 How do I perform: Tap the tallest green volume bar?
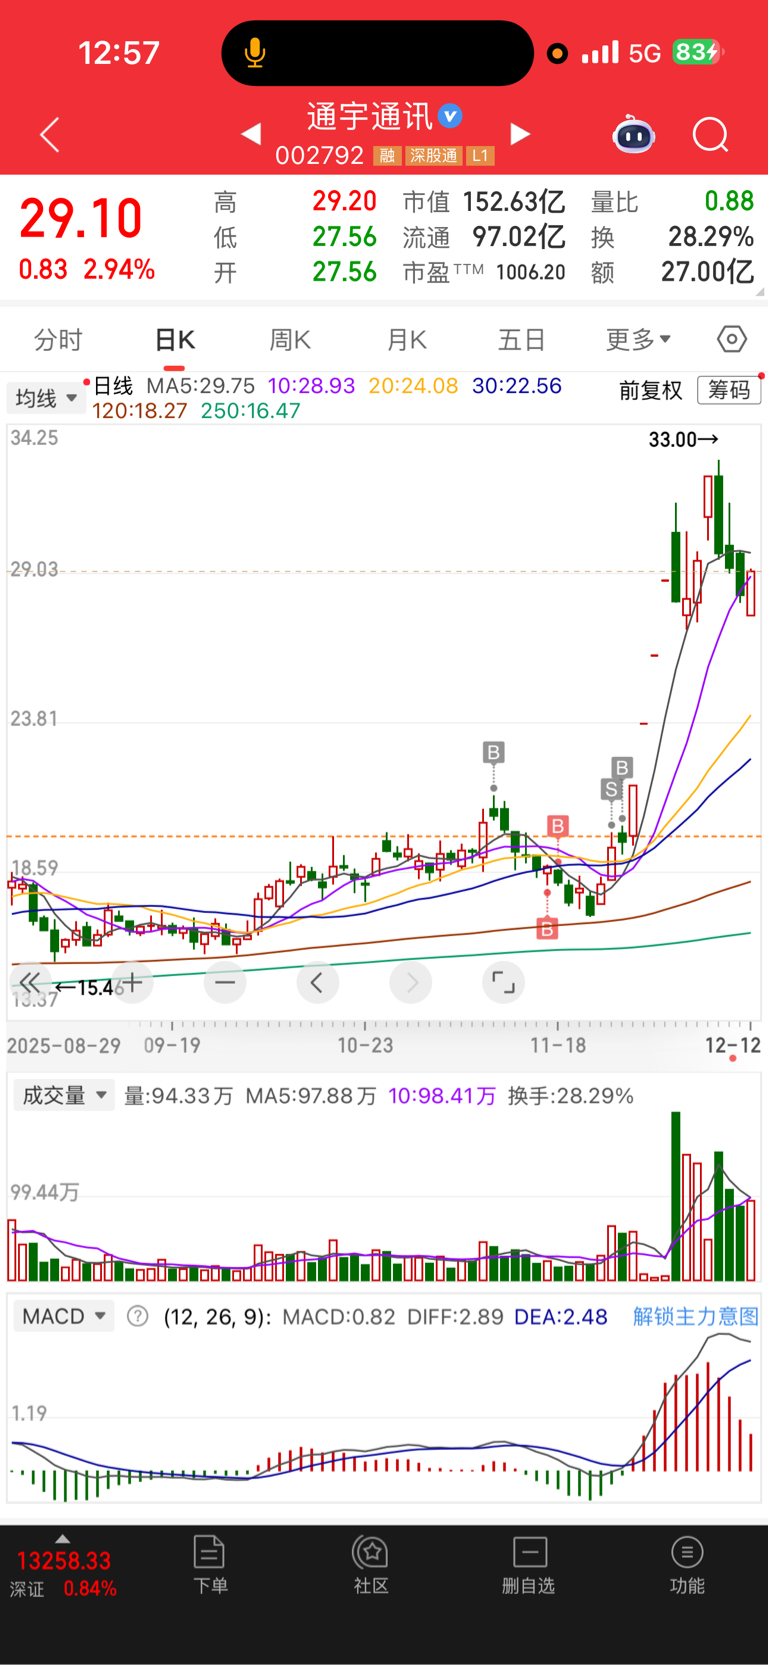pyautogui.click(x=676, y=1196)
